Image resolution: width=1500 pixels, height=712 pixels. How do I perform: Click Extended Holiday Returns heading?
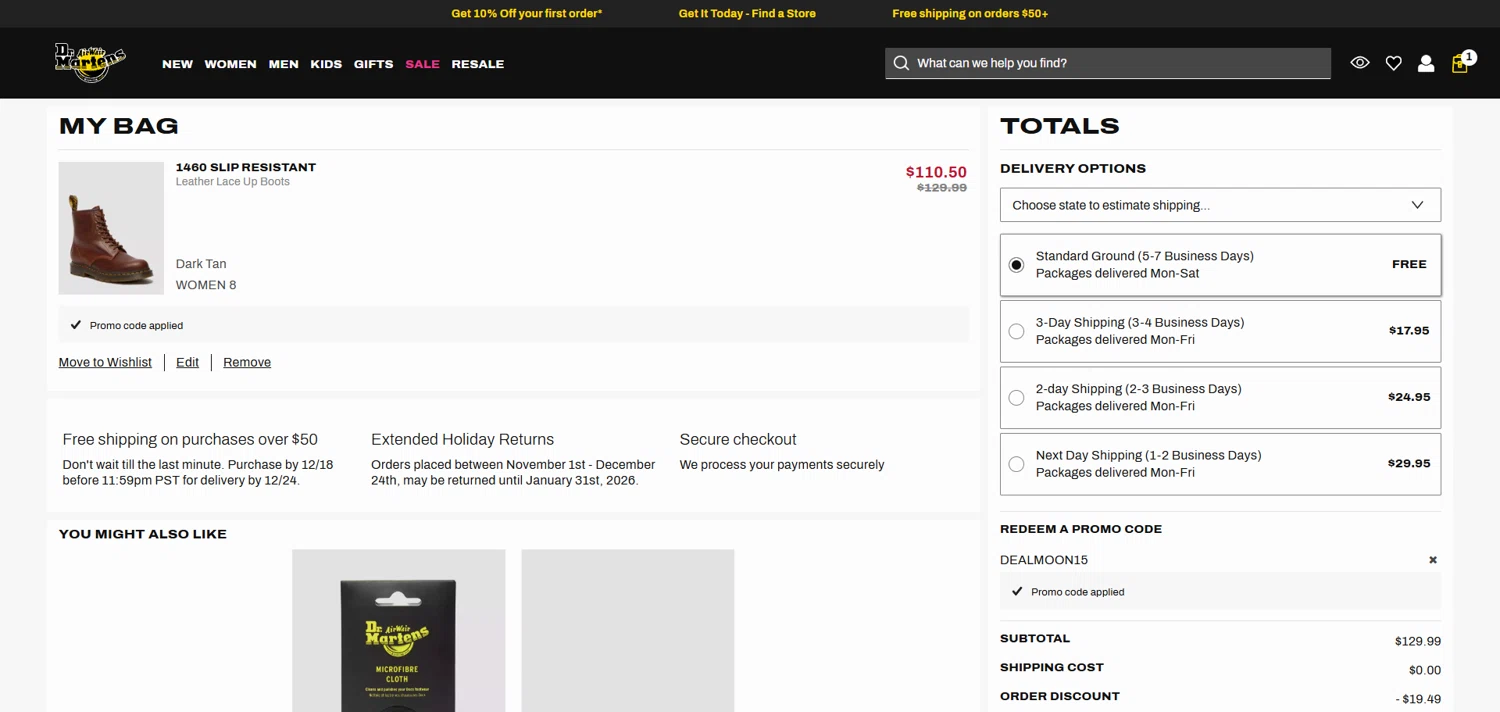click(x=462, y=439)
